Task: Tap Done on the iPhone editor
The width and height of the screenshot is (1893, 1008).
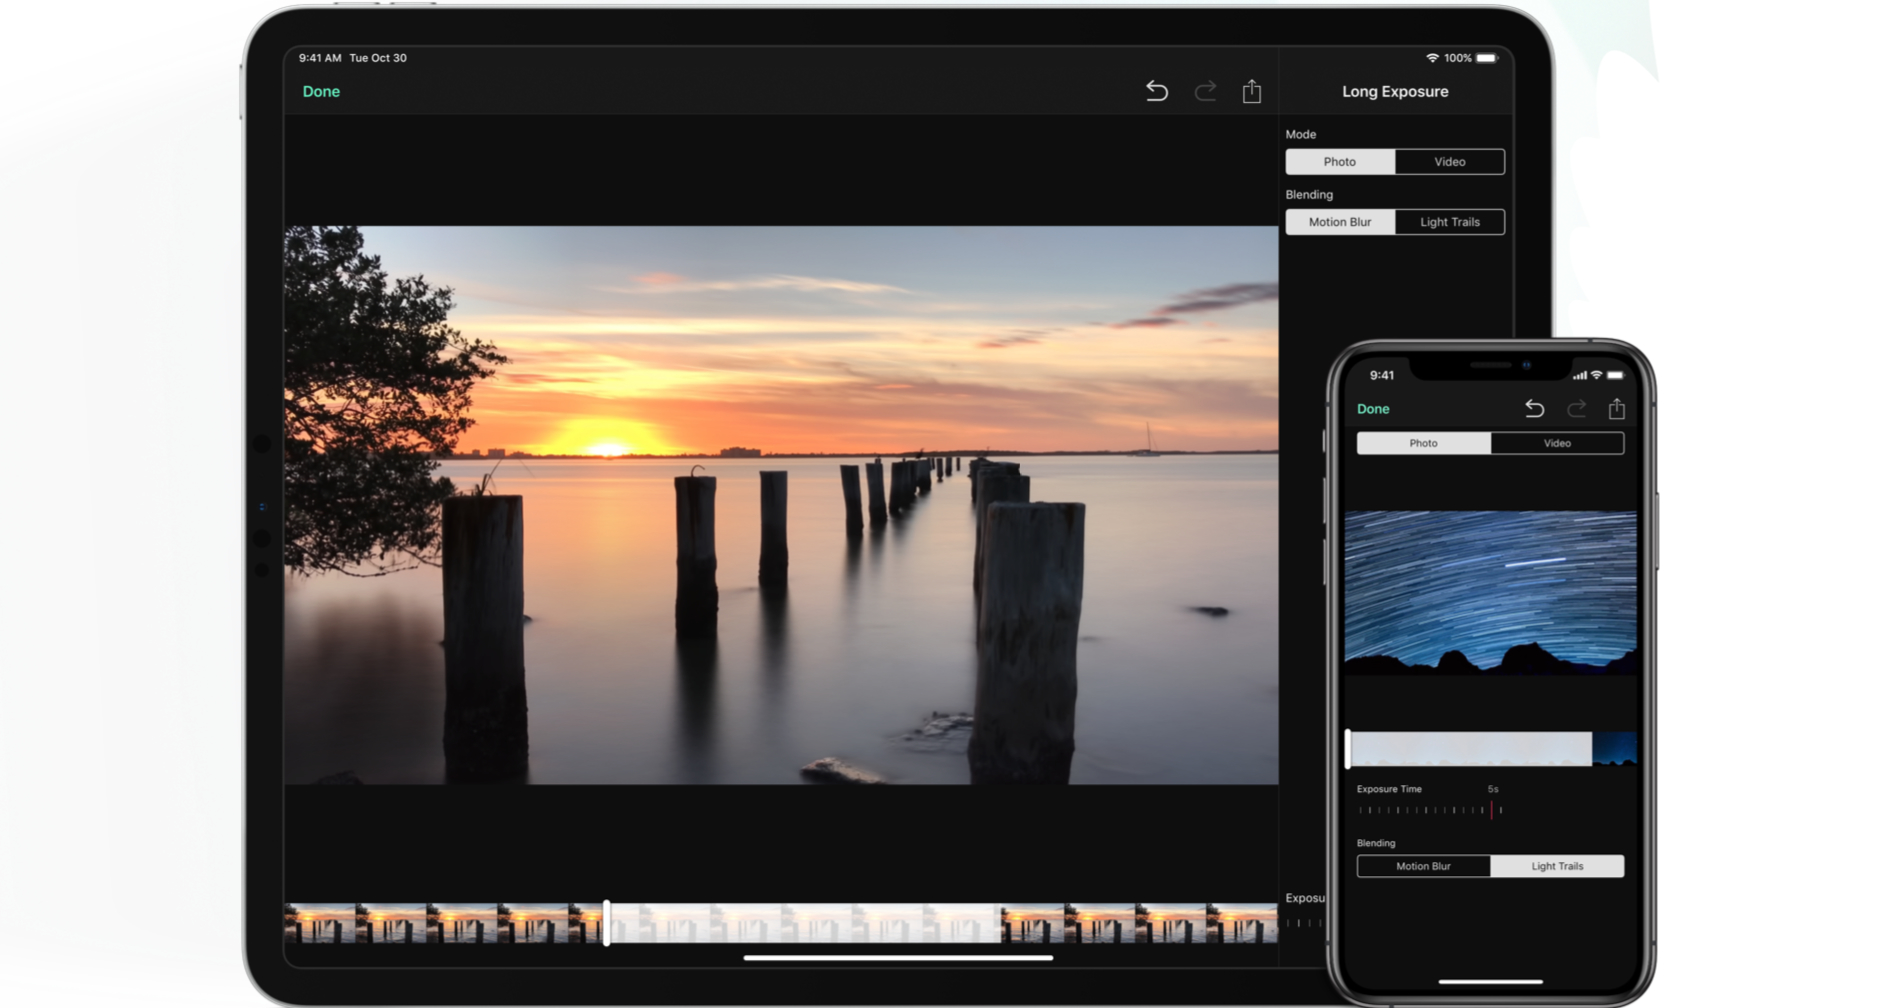Action: pos(1373,408)
